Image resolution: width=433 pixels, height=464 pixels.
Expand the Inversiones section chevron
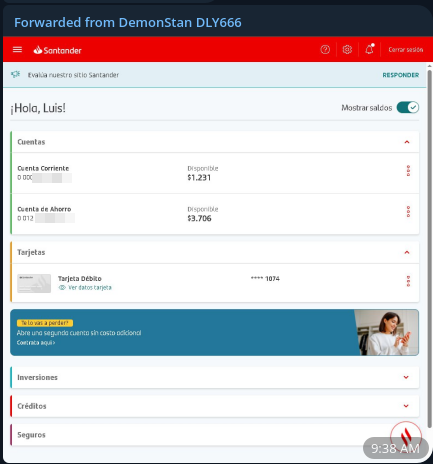coord(406,377)
